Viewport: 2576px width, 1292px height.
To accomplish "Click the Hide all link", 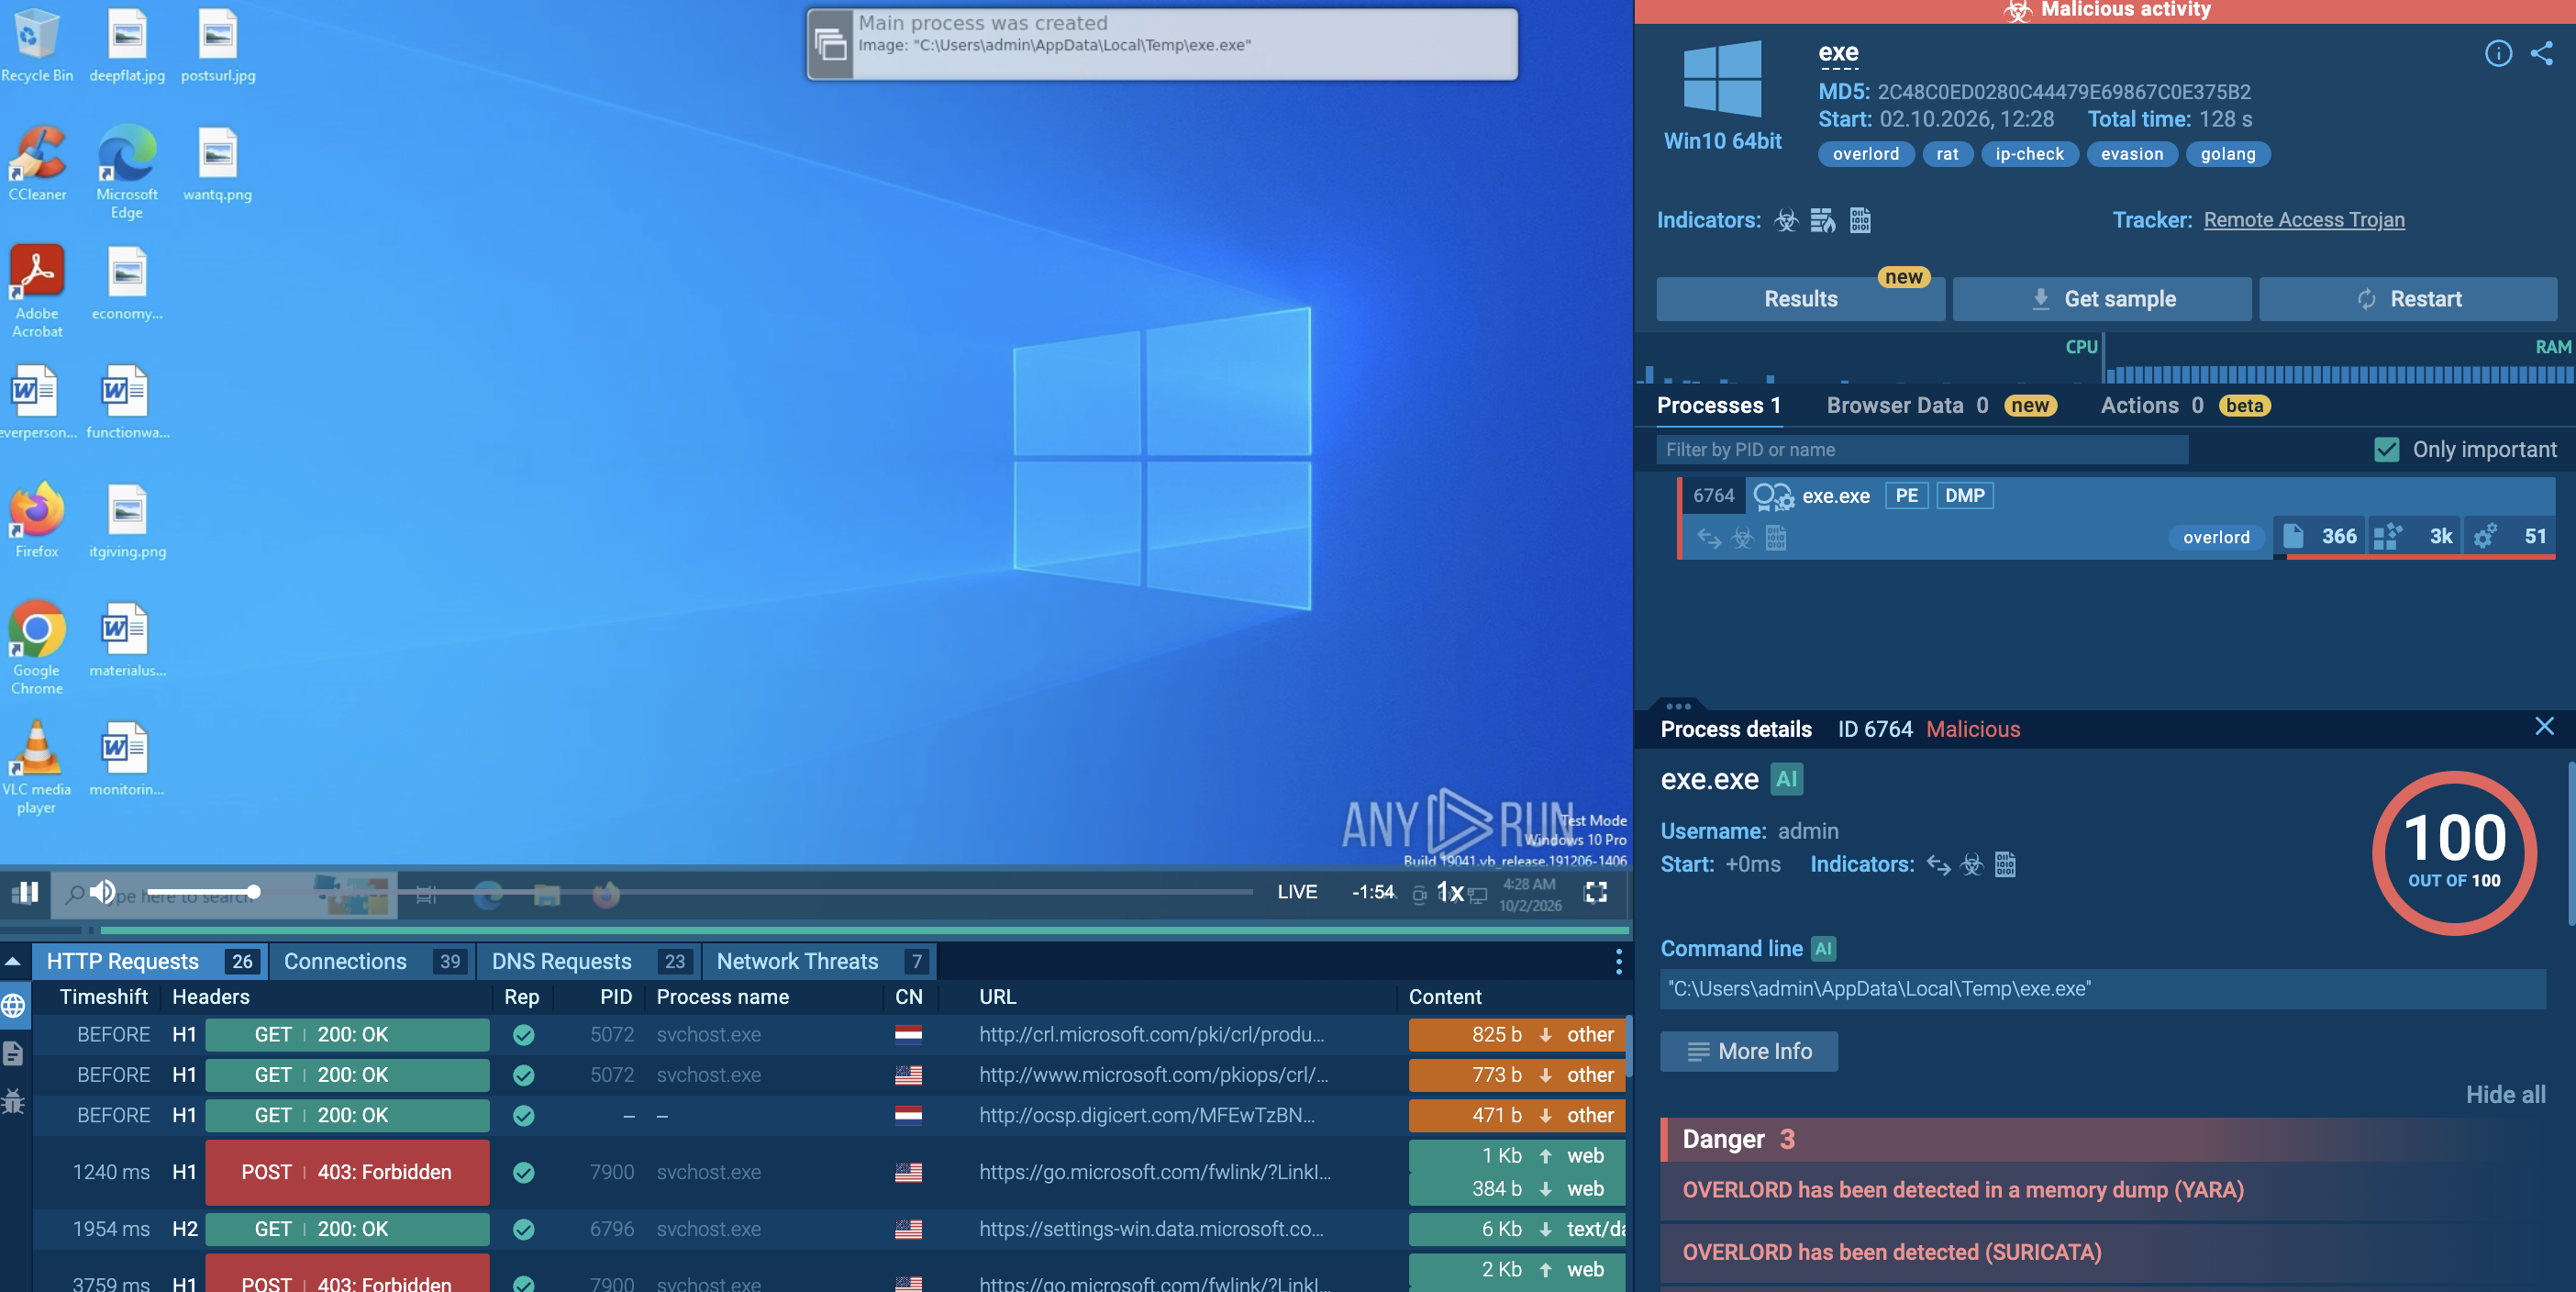I will click(x=2505, y=1094).
